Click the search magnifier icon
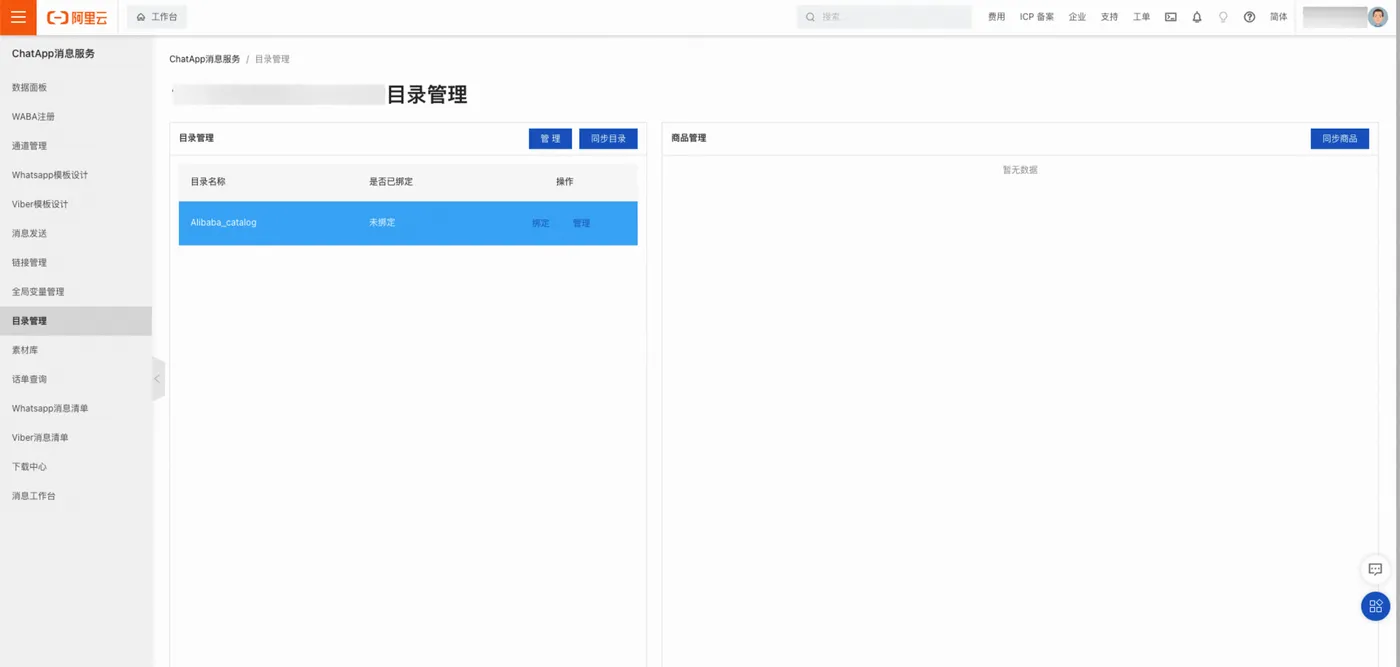The height and width of the screenshot is (667, 1400). tap(810, 17)
